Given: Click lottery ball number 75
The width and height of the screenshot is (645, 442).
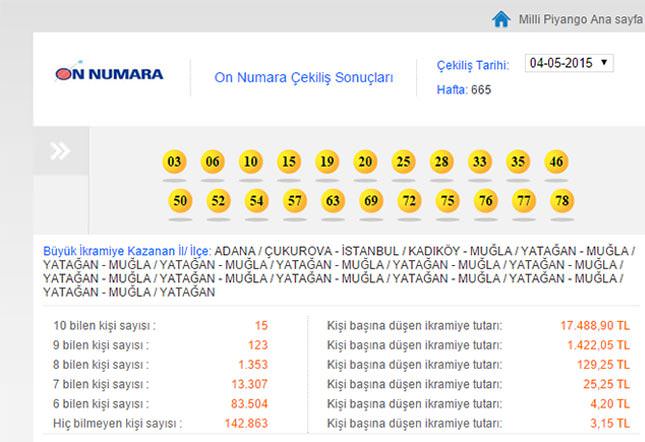Looking at the screenshot, I should point(448,201).
